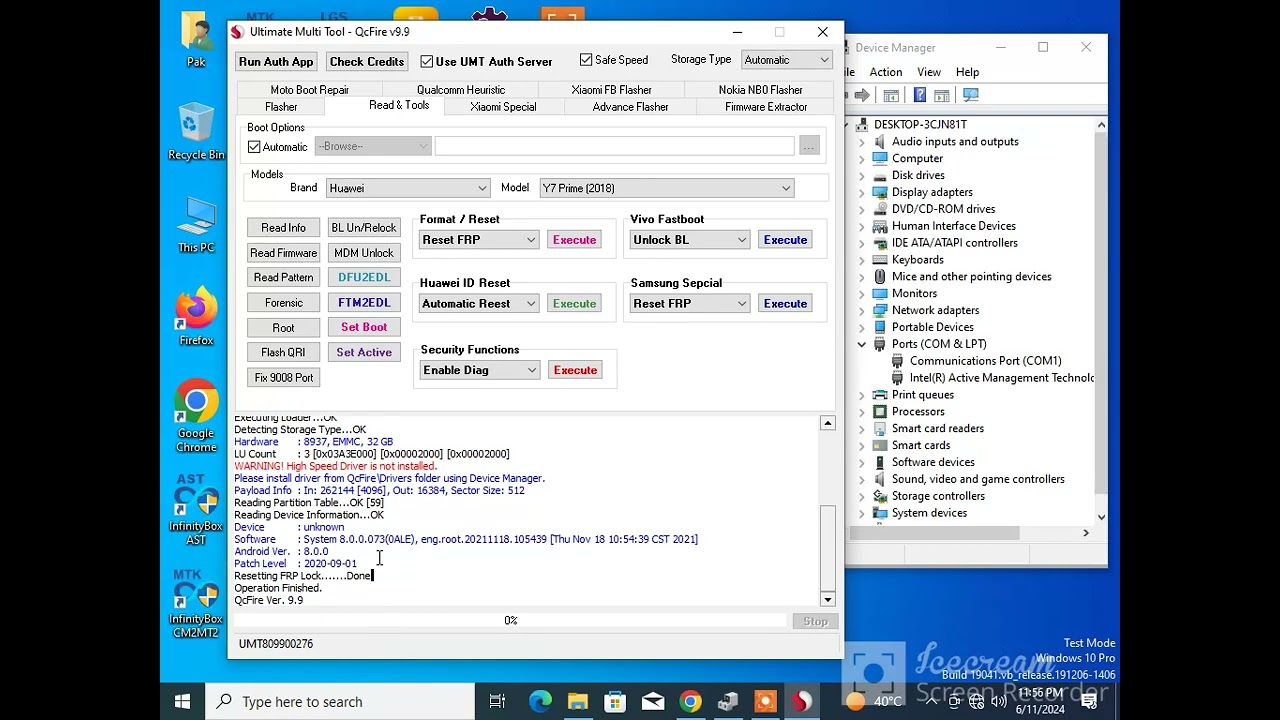Open File Explorer from the taskbar
The width and height of the screenshot is (1280, 720).
577,701
